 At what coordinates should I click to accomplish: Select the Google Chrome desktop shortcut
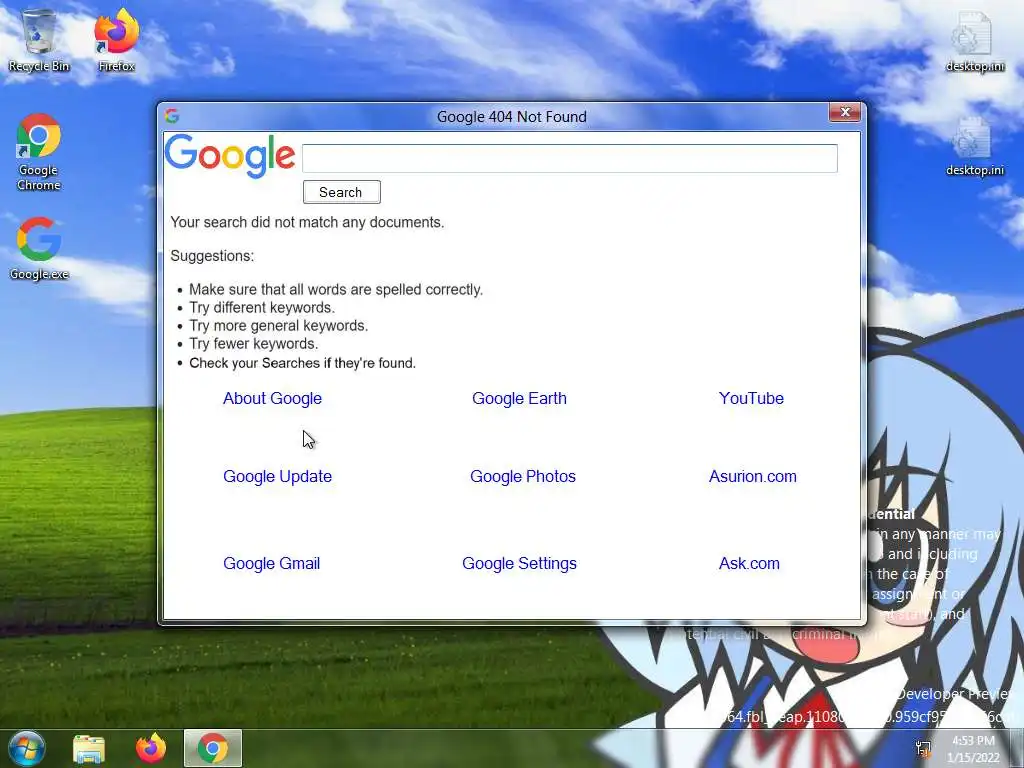pyautogui.click(x=39, y=152)
